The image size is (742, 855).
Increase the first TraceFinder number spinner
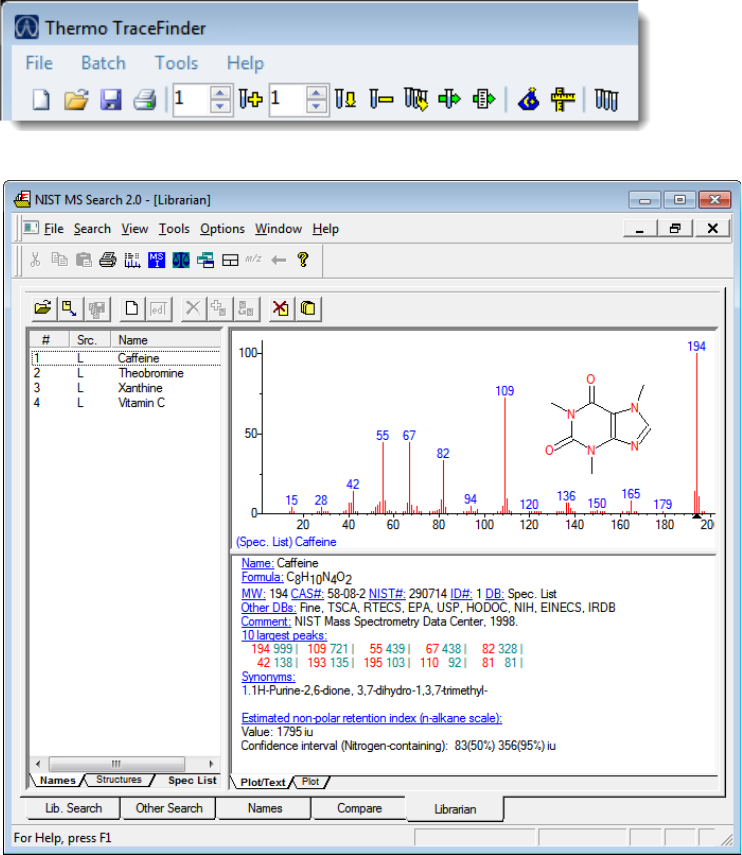coord(220,93)
